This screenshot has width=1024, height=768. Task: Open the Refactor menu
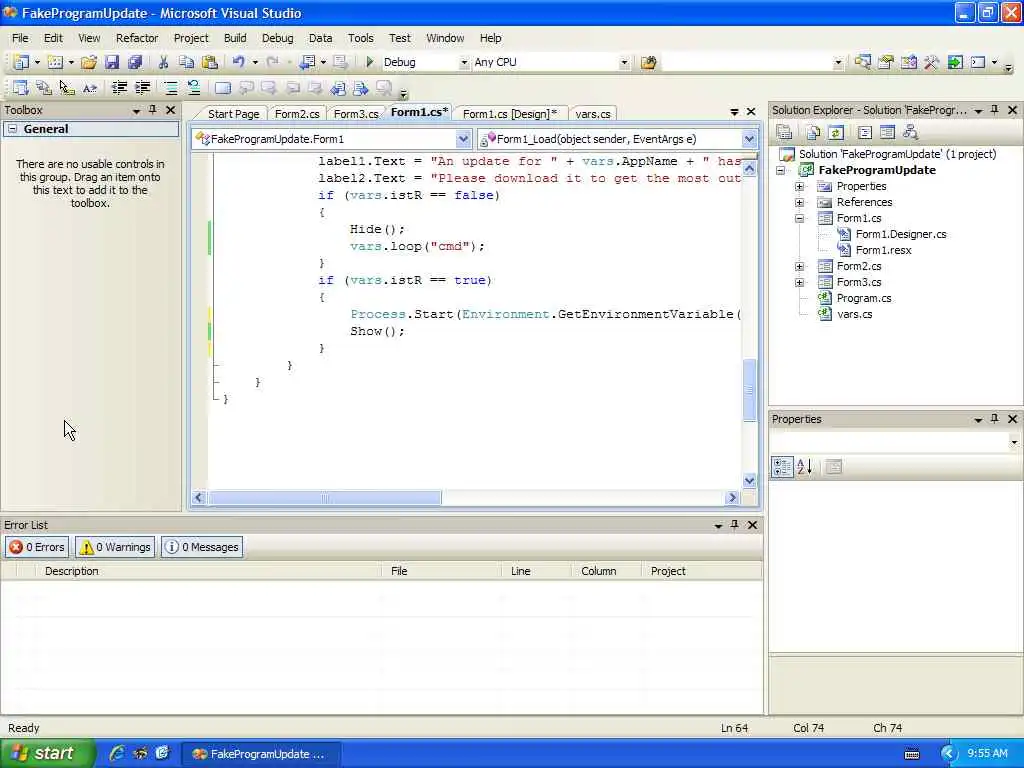[x=136, y=38]
